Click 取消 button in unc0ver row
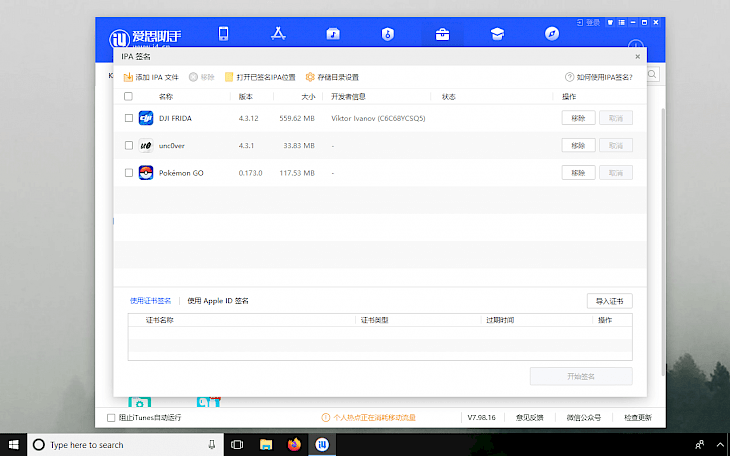This screenshot has height=456, width=730. [615, 145]
